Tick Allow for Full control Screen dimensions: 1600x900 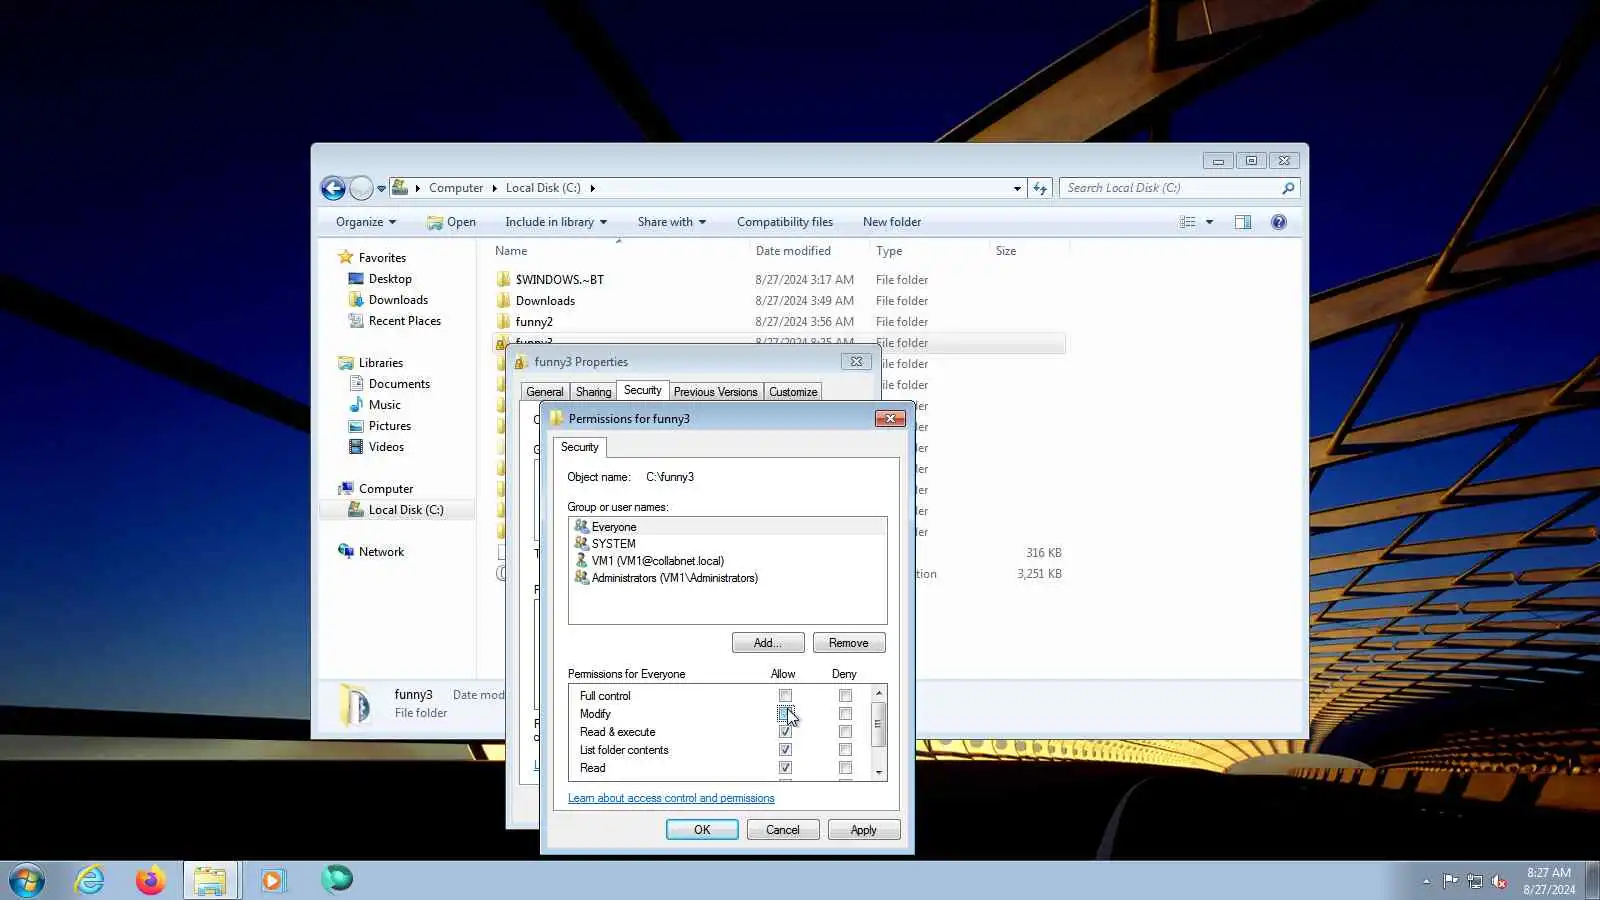pos(785,696)
